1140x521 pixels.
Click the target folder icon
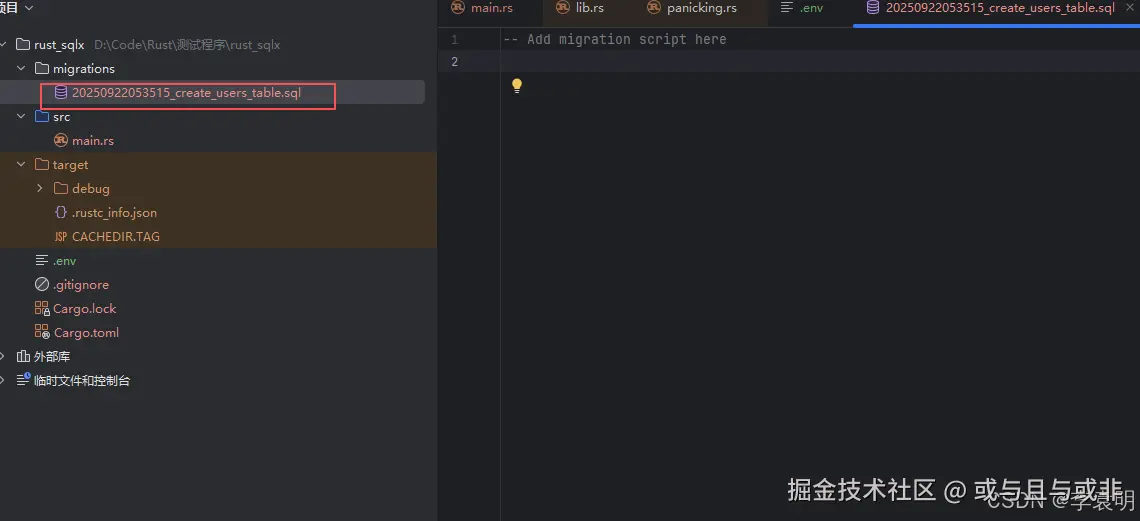coord(41,164)
